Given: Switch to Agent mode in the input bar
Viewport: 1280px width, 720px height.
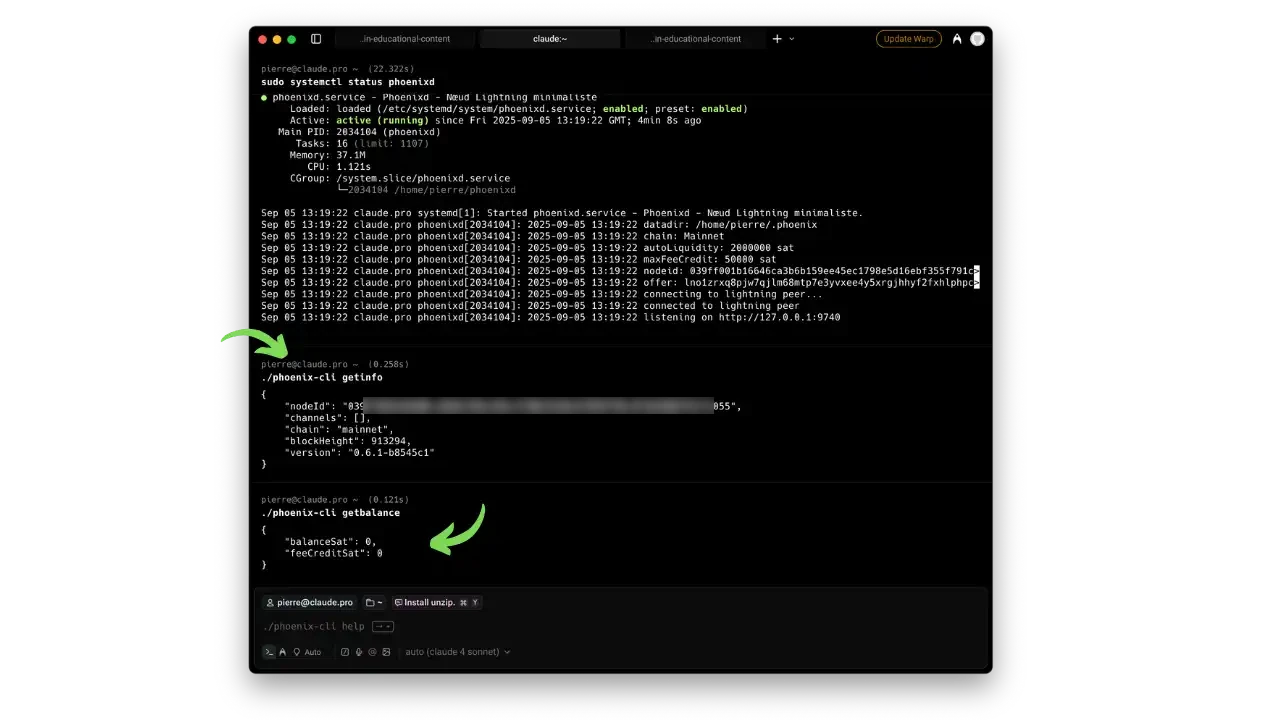Looking at the screenshot, I should (x=283, y=651).
